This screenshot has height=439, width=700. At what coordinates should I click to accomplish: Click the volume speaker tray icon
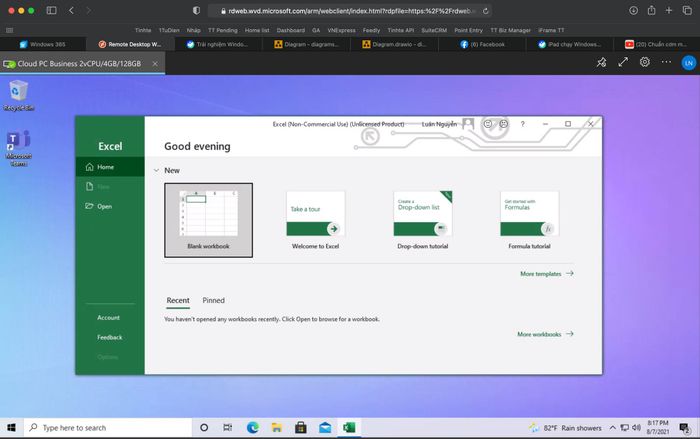[636, 428]
